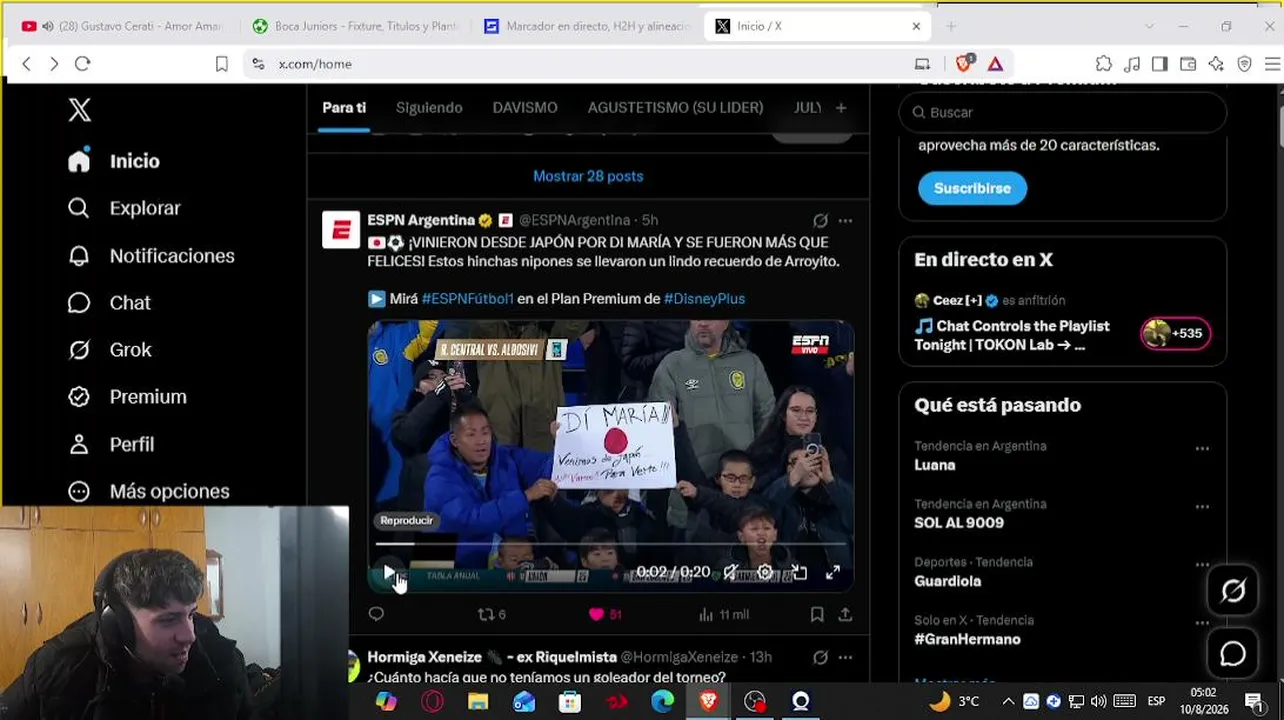The image size is (1284, 720).
Task: Open Microsoft Edge from the taskbar
Action: [x=662, y=701]
